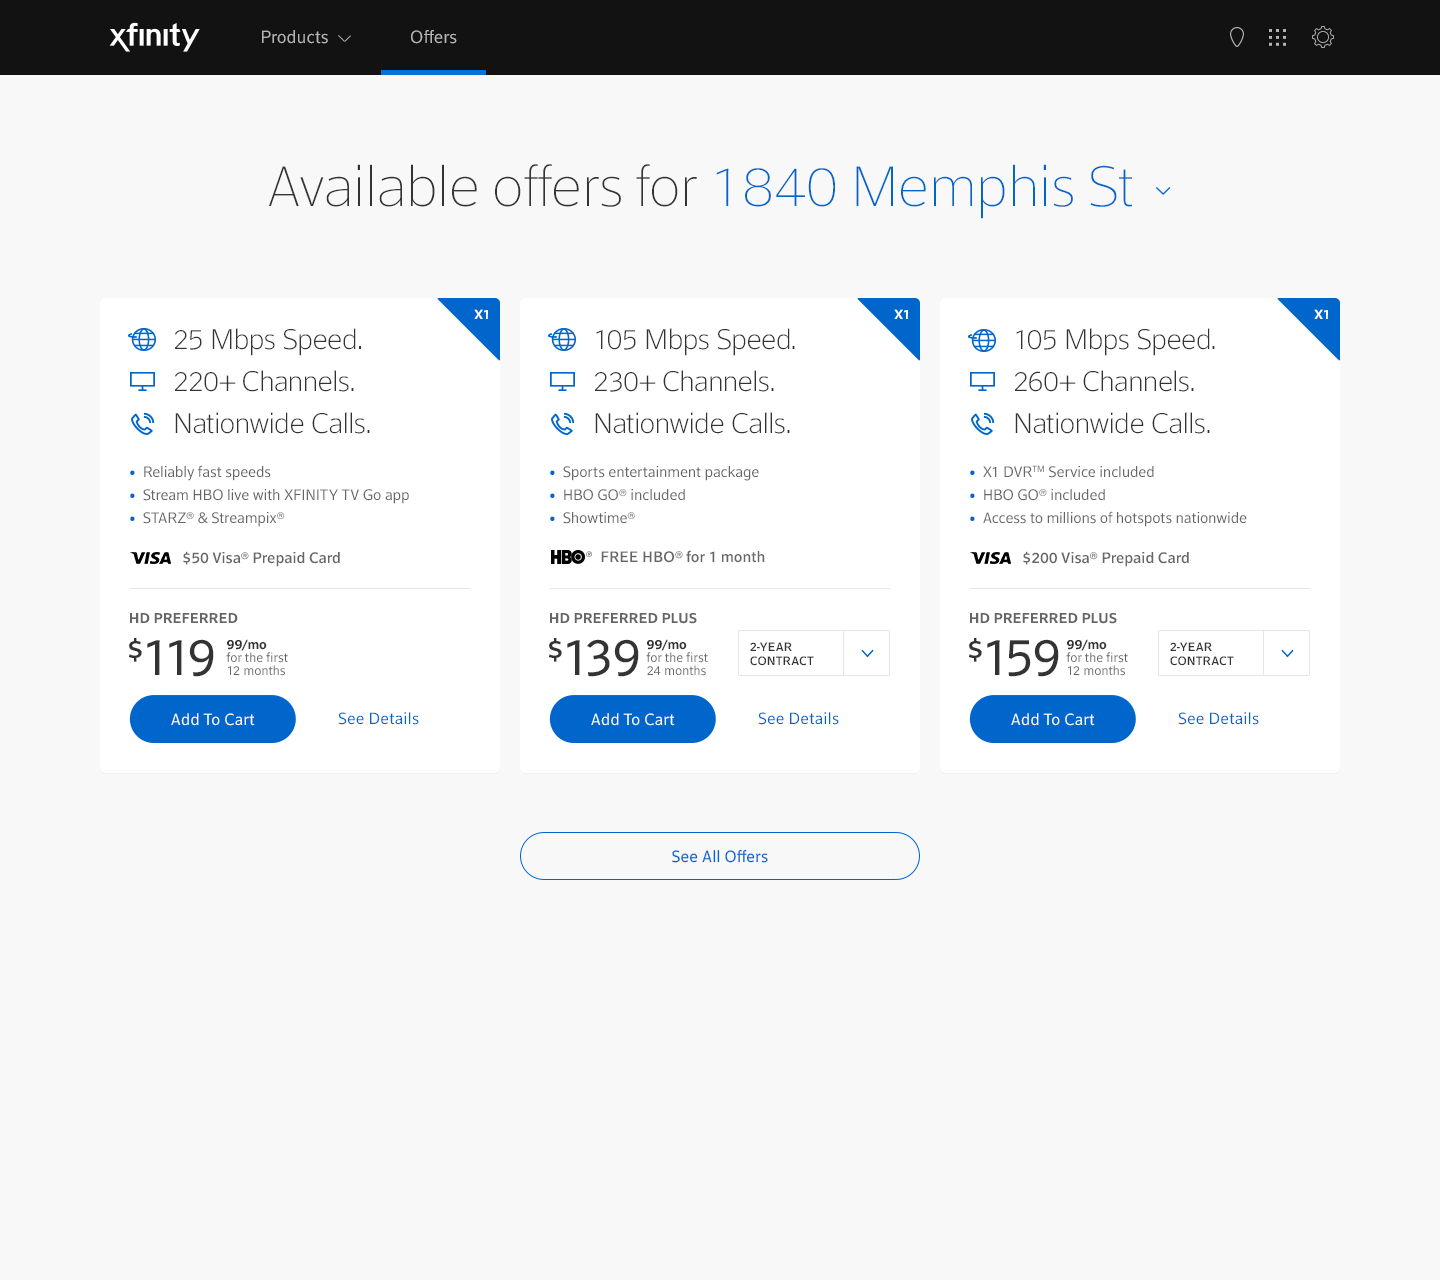Add the $139 plan to cart
The image size is (1440, 1280).
[633, 719]
